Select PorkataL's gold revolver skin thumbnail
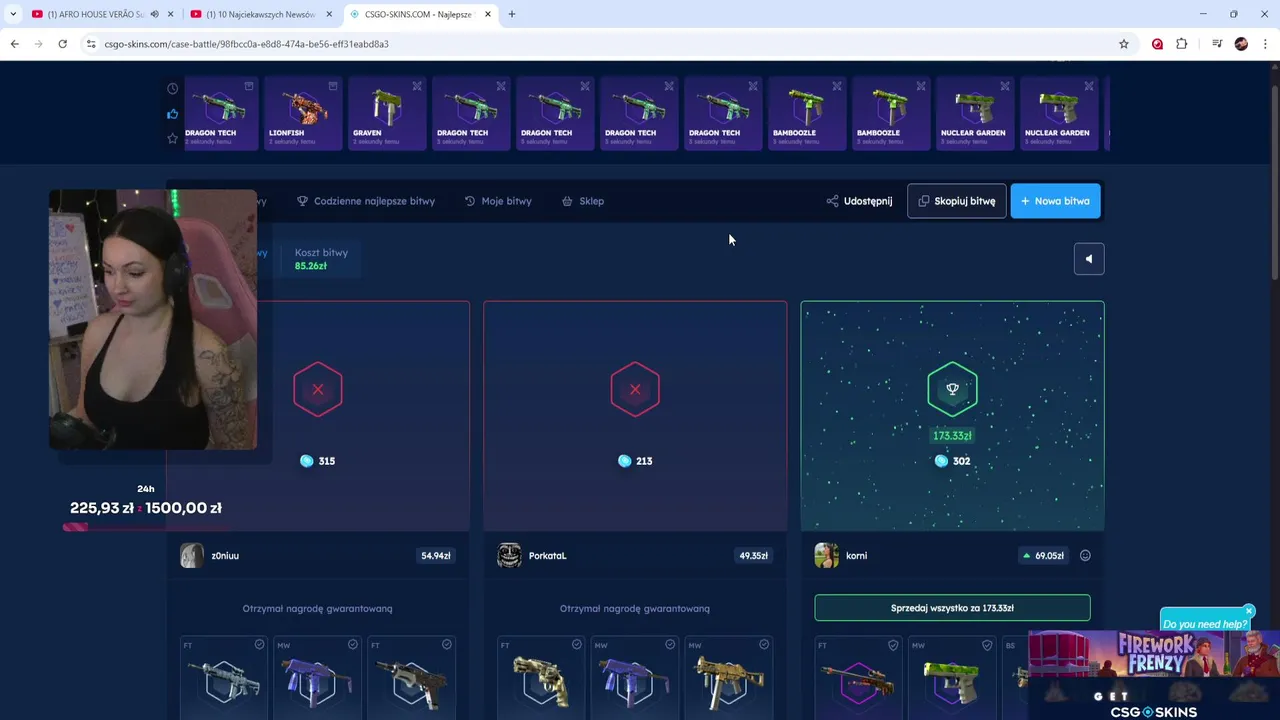Image resolution: width=1280 pixels, height=720 pixels. coord(542,681)
